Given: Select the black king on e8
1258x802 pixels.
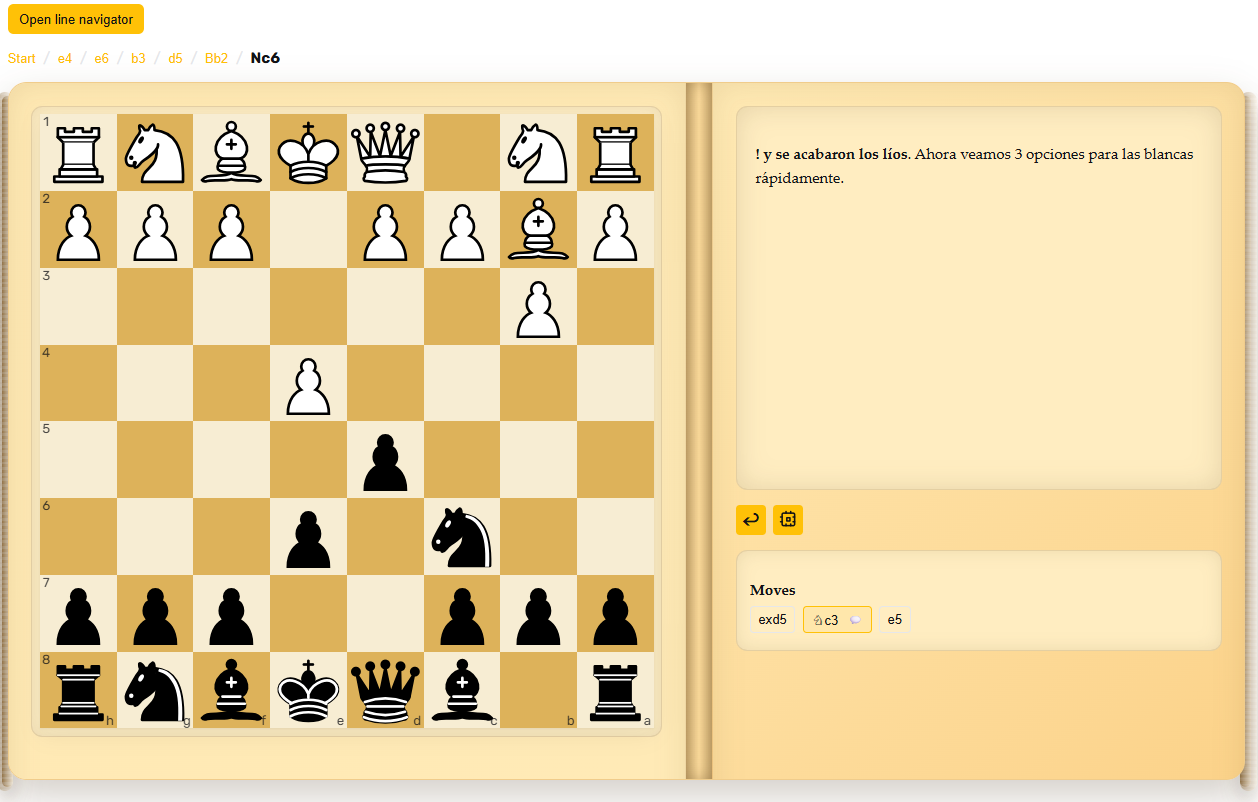Looking at the screenshot, I should point(308,691).
